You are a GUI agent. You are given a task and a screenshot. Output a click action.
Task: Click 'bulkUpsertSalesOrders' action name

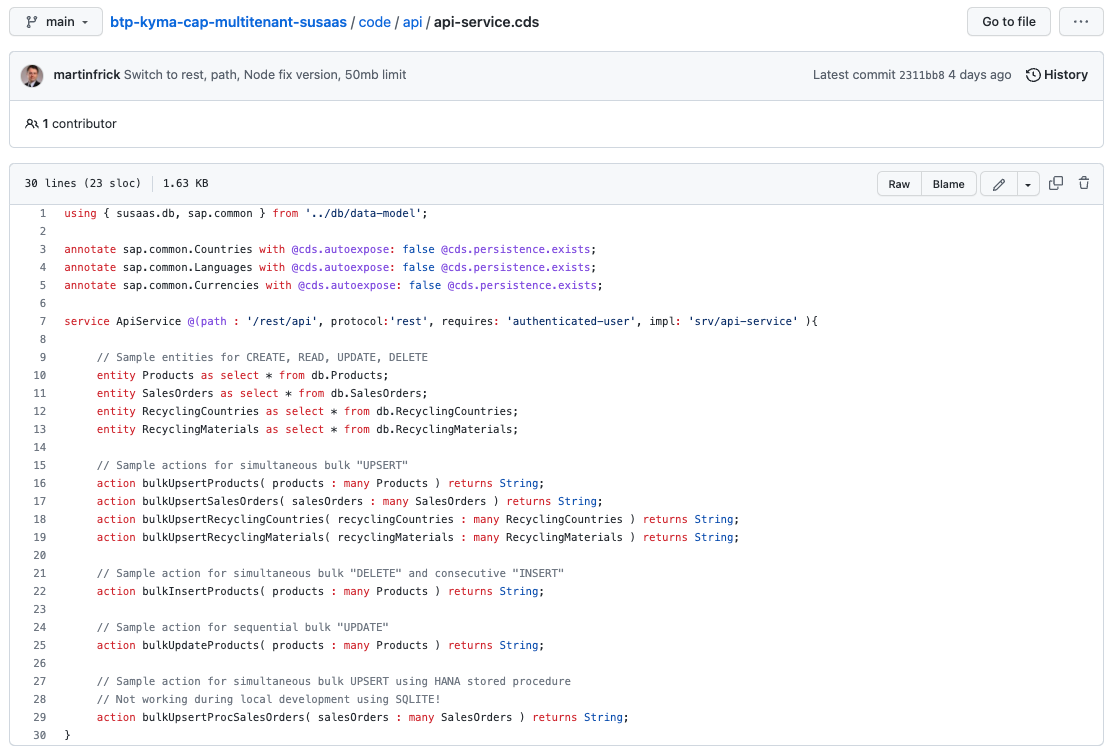(210, 501)
